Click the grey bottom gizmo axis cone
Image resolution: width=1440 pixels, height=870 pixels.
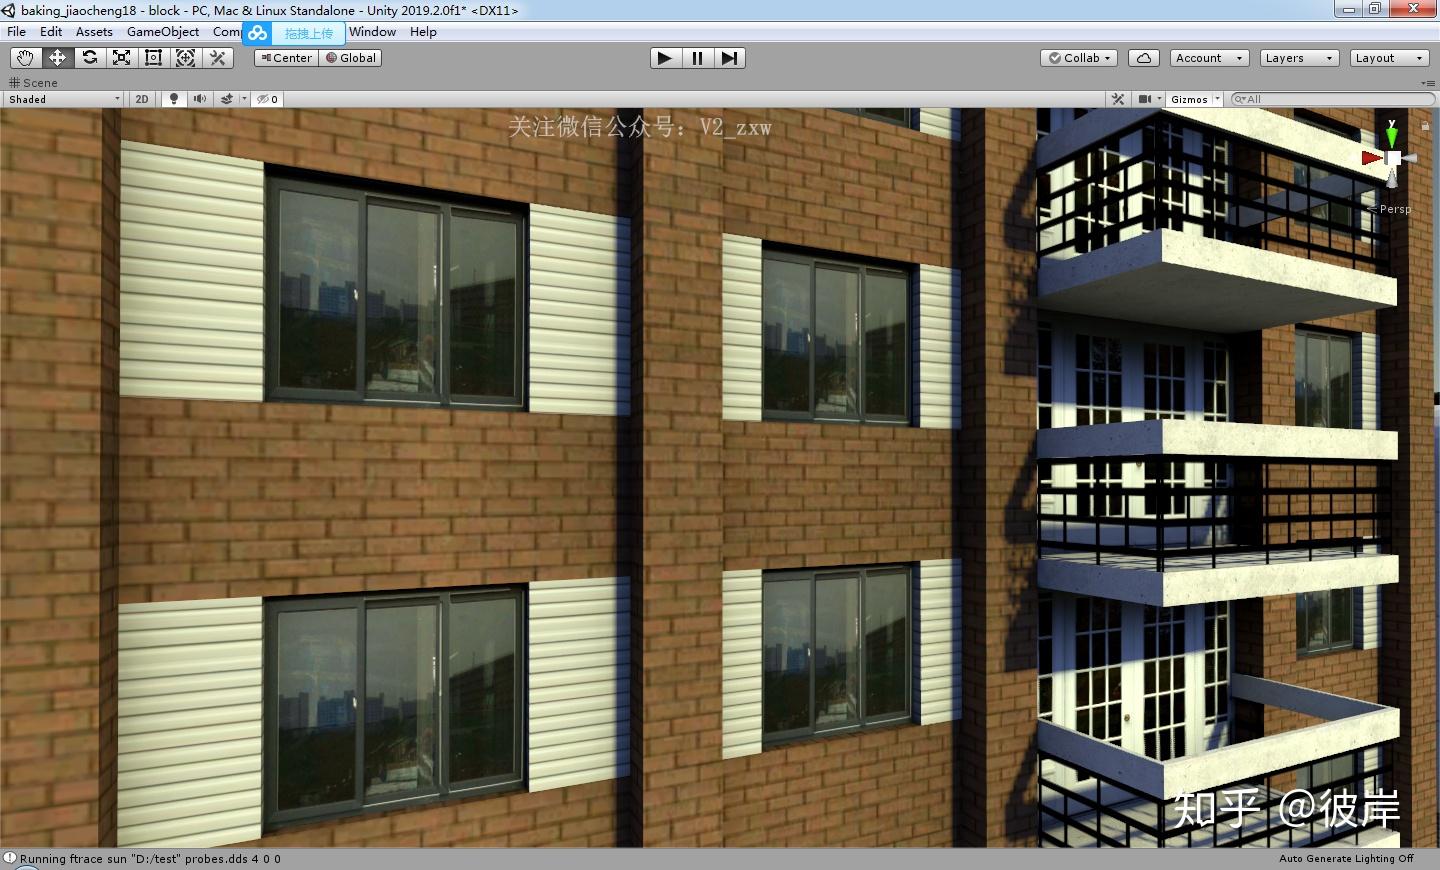pyautogui.click(x=1392, y=177)
